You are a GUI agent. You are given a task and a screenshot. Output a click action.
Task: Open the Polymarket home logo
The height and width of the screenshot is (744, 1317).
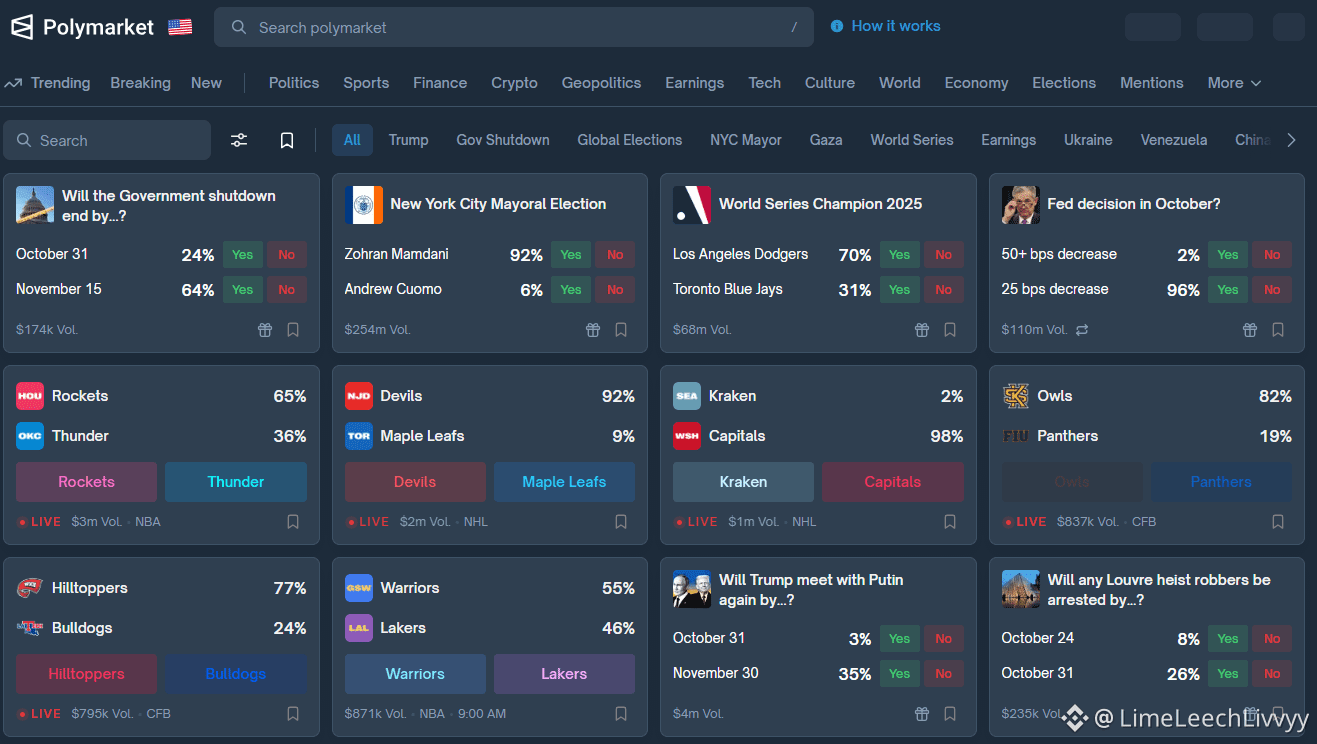tap(83, 27)
